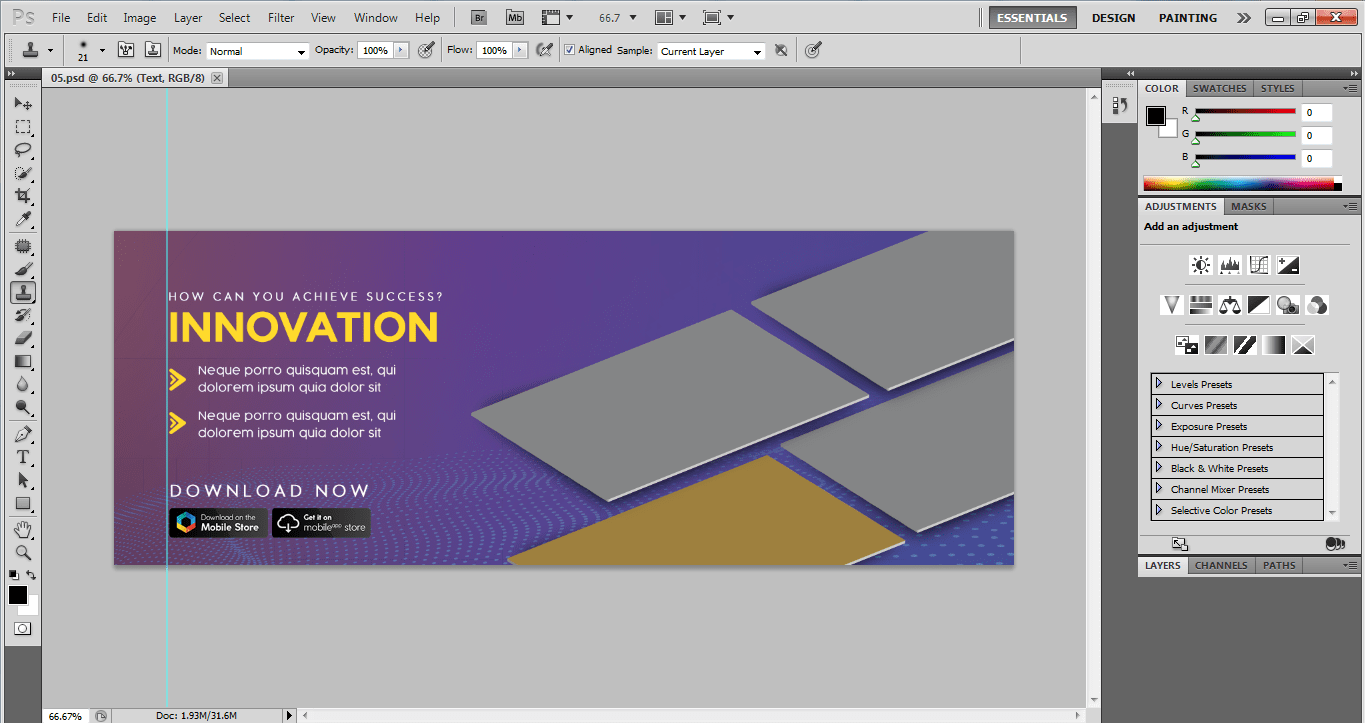1365x723 pixels.
Task: Switch to the Design workspace
Action: pyautogui.click(x=1113, y=18)
